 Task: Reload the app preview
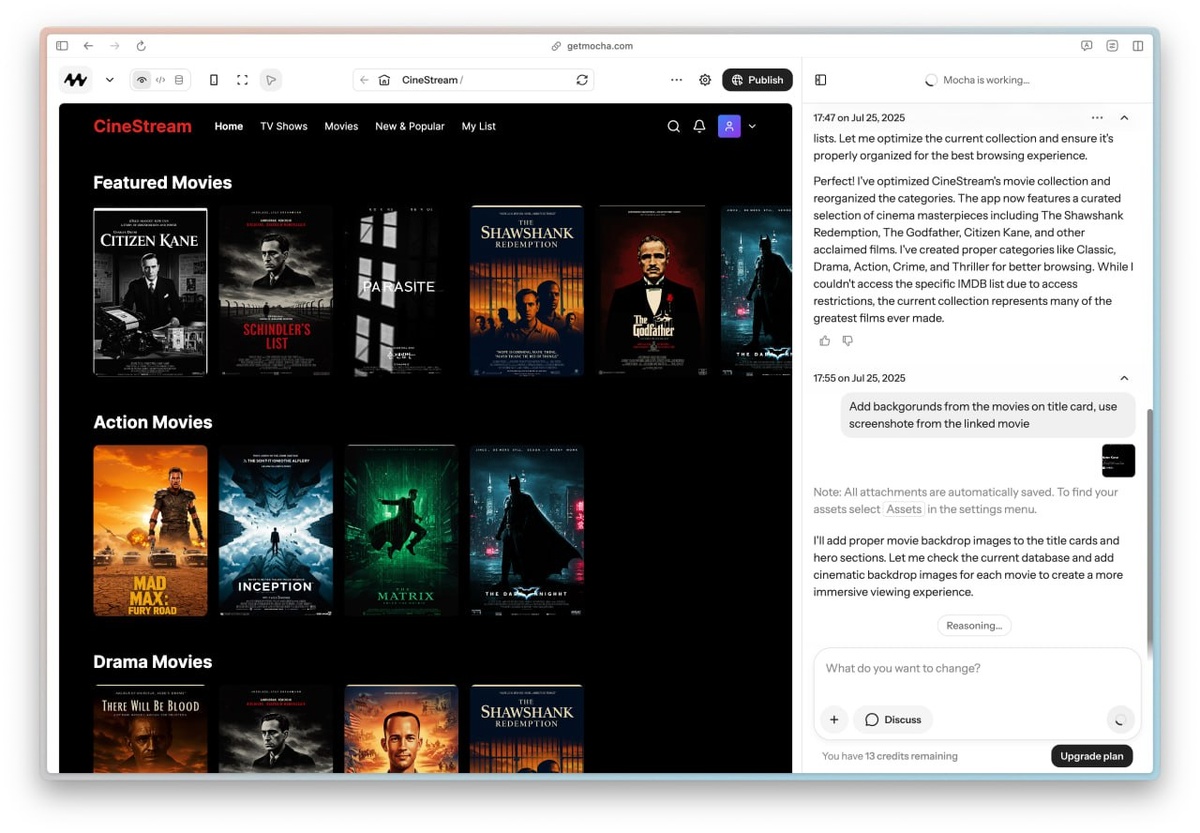tap(582, 80)
